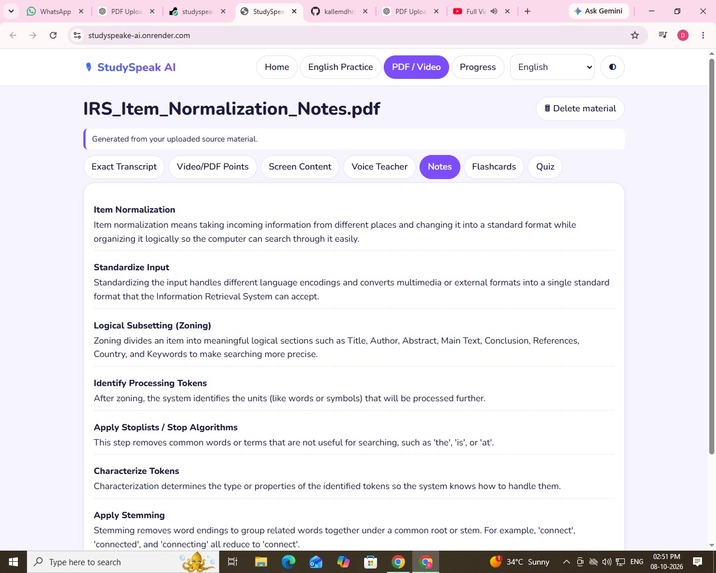The image size is (716, 573).
Task: Open Microsoft Store from taskbar
Action: (x=370, y=562)
